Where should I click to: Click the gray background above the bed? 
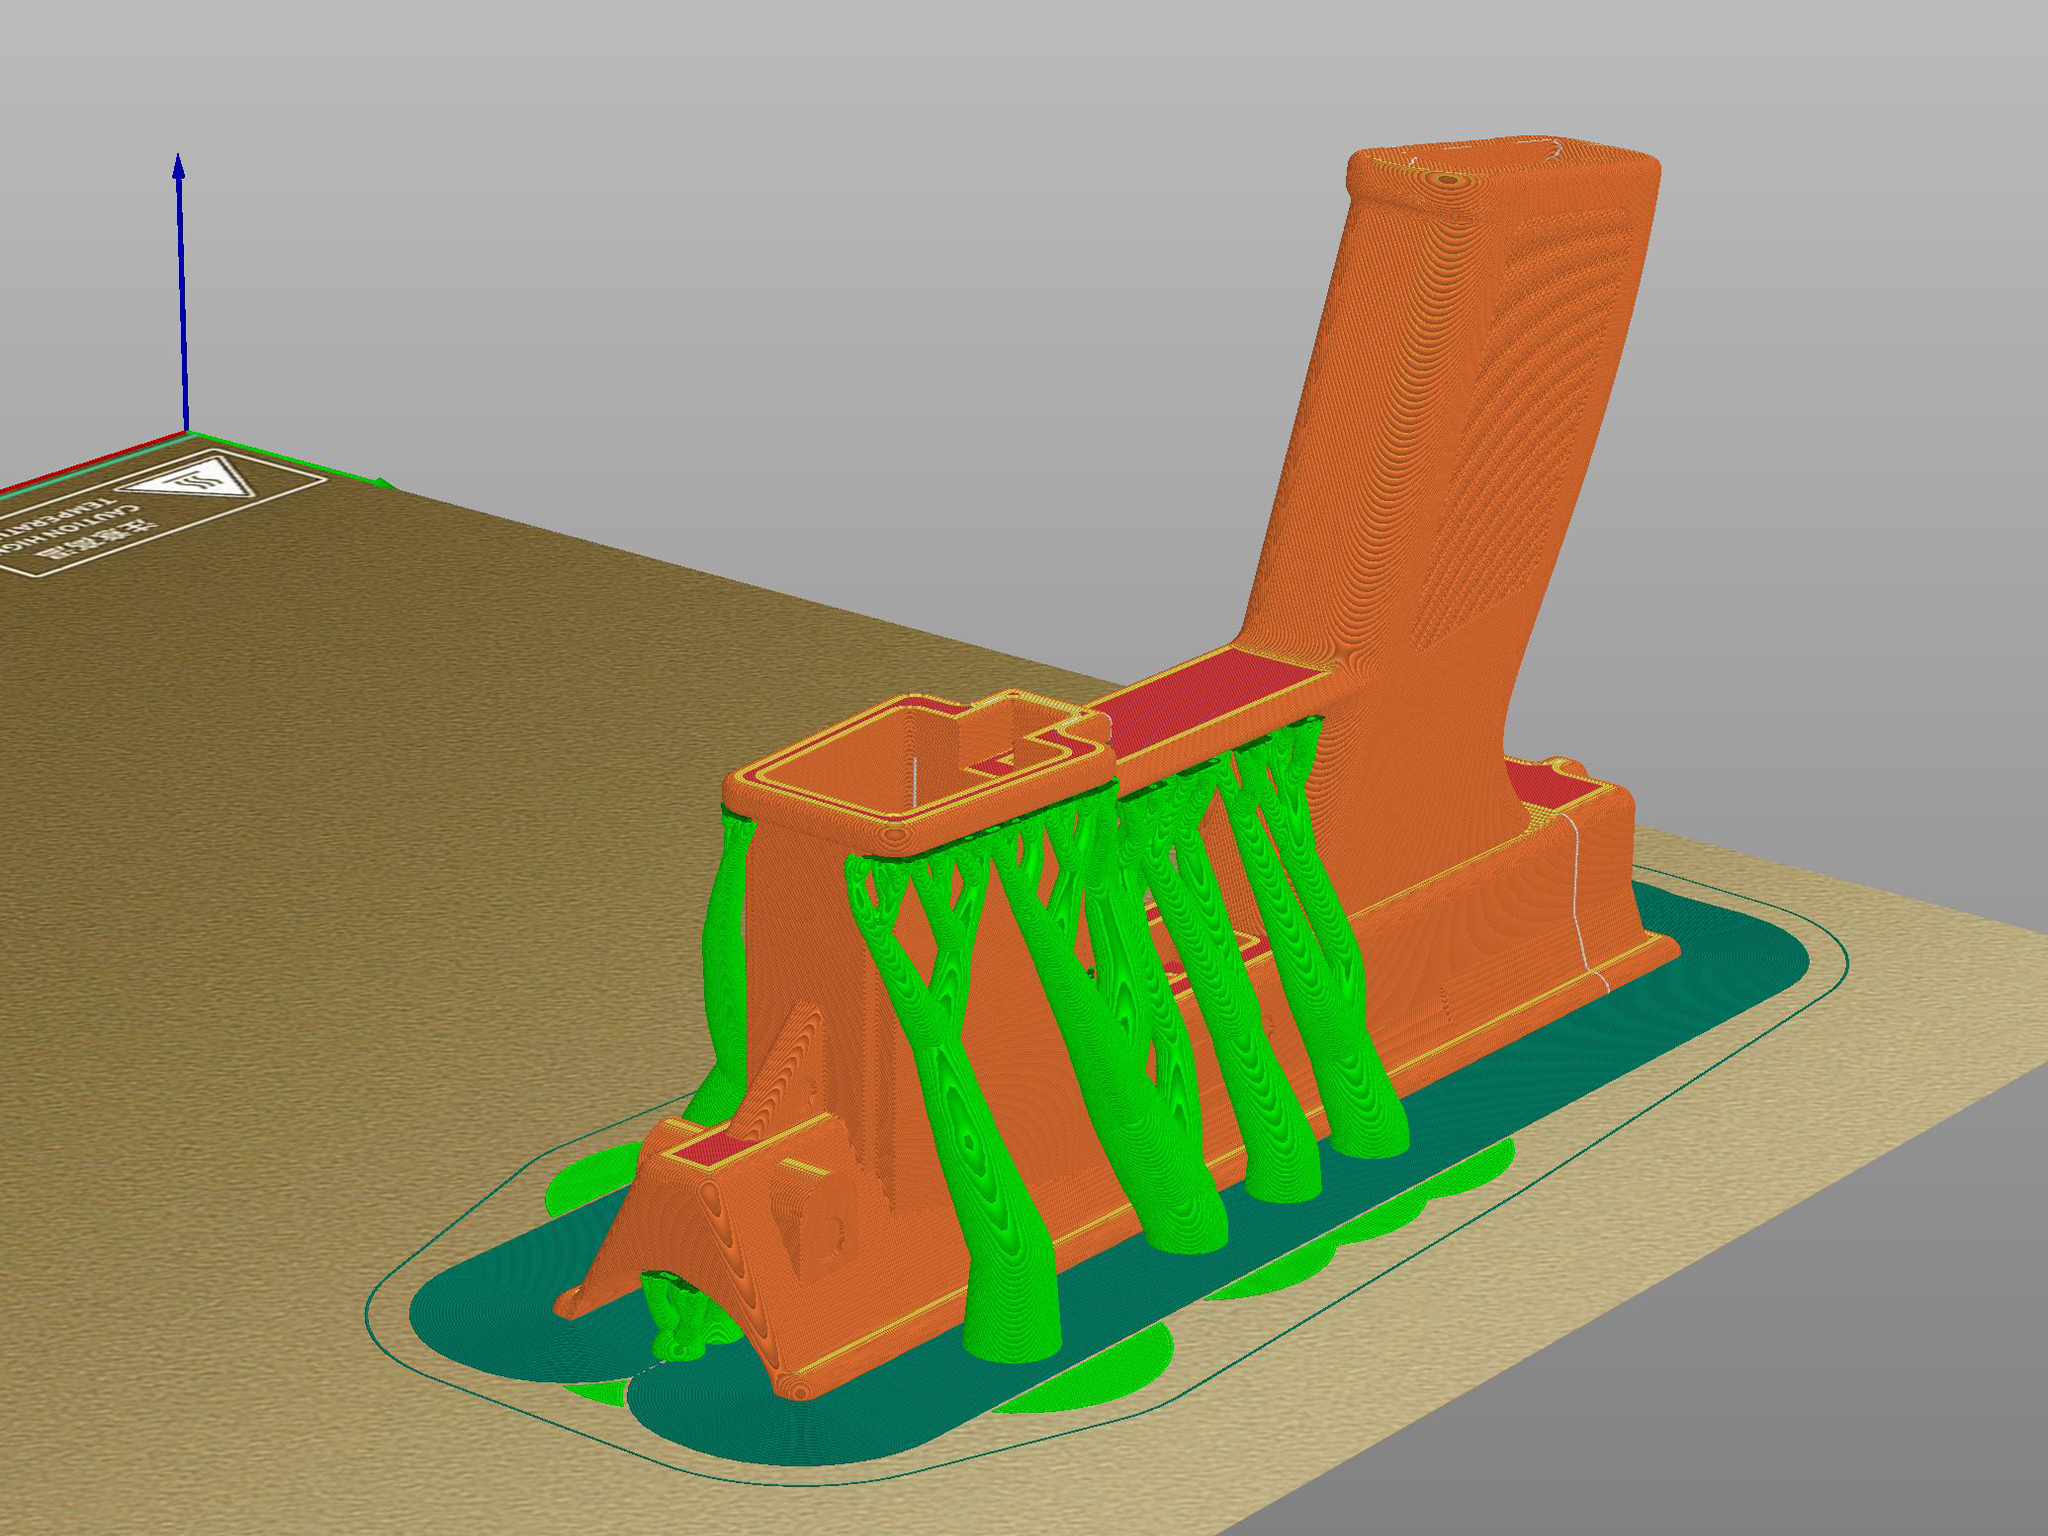(800, 250)
